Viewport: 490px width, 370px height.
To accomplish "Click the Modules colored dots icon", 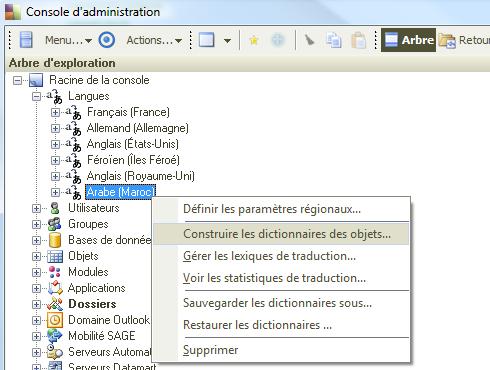I will point(55,272).
